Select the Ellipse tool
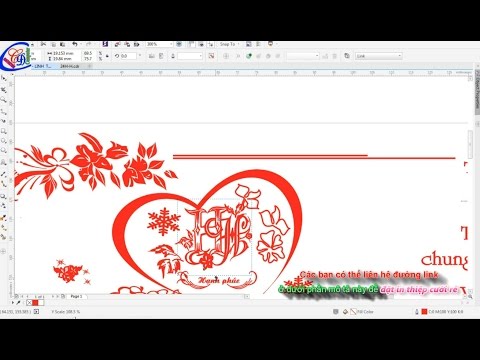Image resolution: width=480 pixels, height=360 pixels. 4,141
